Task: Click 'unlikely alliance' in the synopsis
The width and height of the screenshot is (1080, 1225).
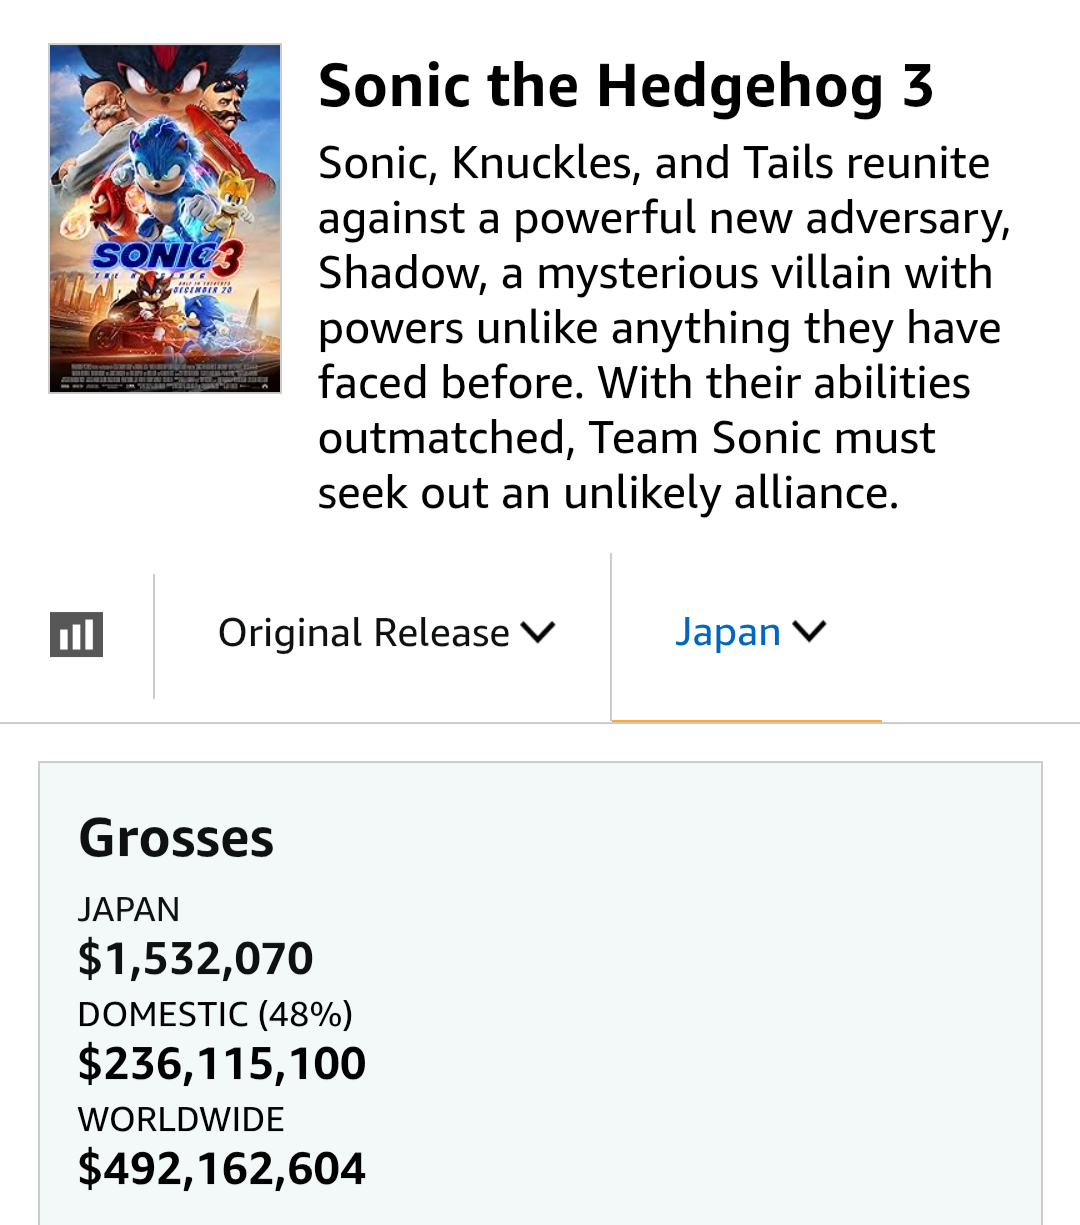Action: coord(729,493)
